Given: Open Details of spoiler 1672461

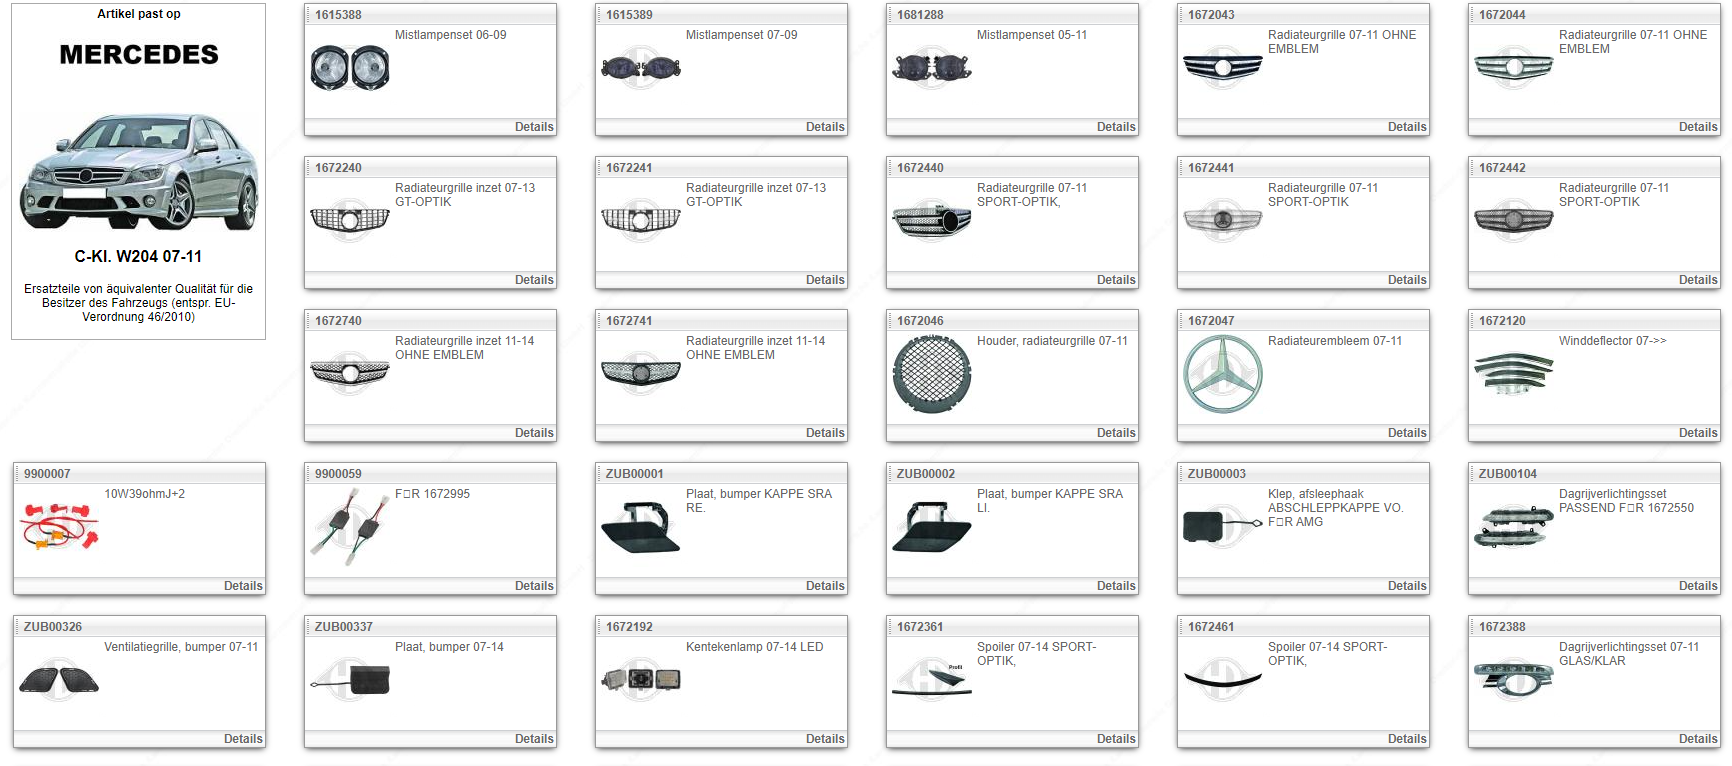Looking at the screenshot, I should [1407, 739].
